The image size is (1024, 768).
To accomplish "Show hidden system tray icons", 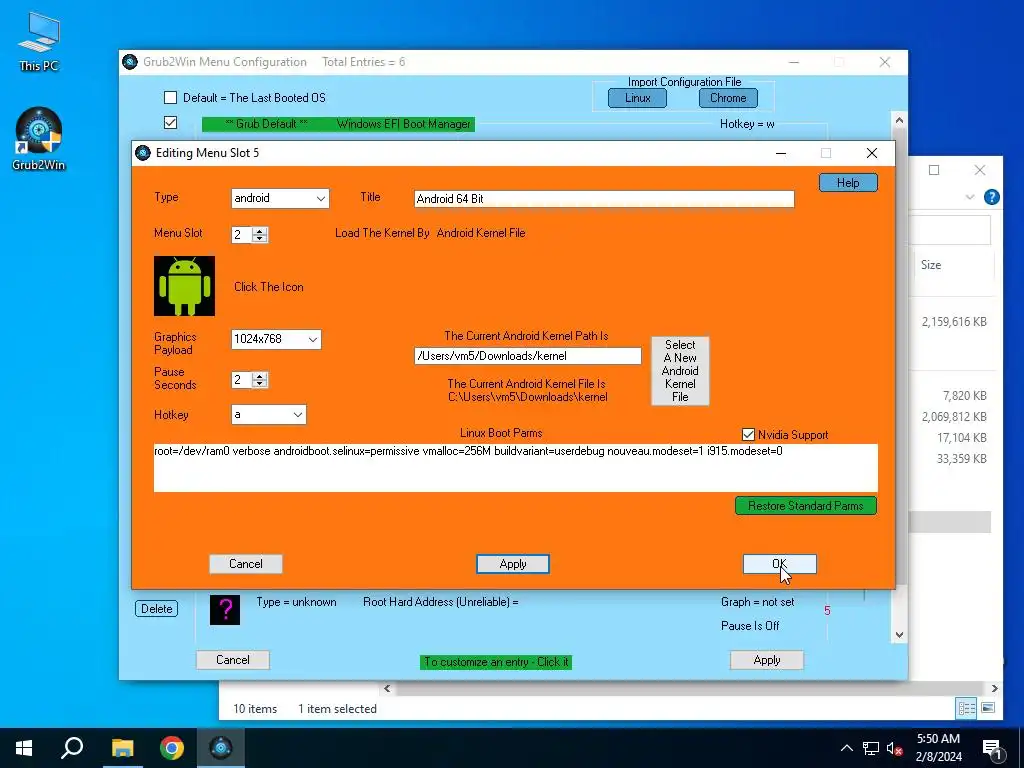I will (846, 748).
